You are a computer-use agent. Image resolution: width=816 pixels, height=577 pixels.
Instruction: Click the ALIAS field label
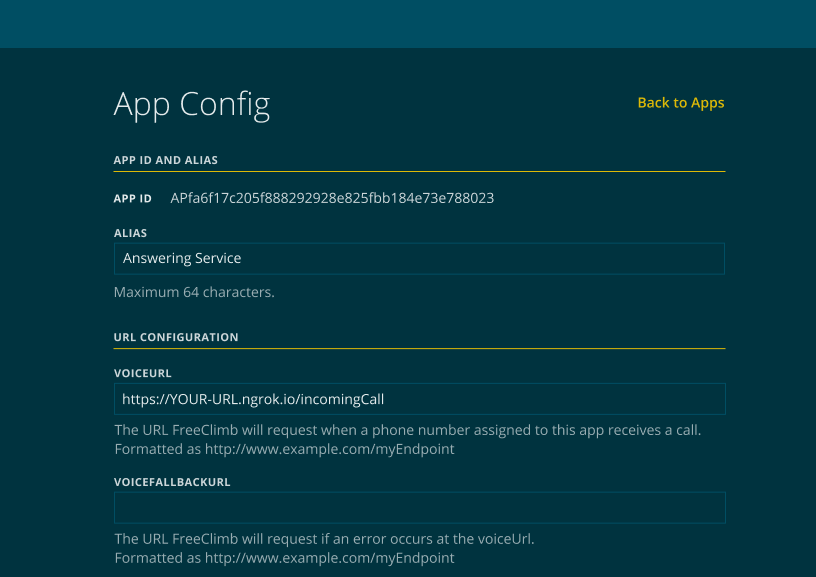point(130,233)
